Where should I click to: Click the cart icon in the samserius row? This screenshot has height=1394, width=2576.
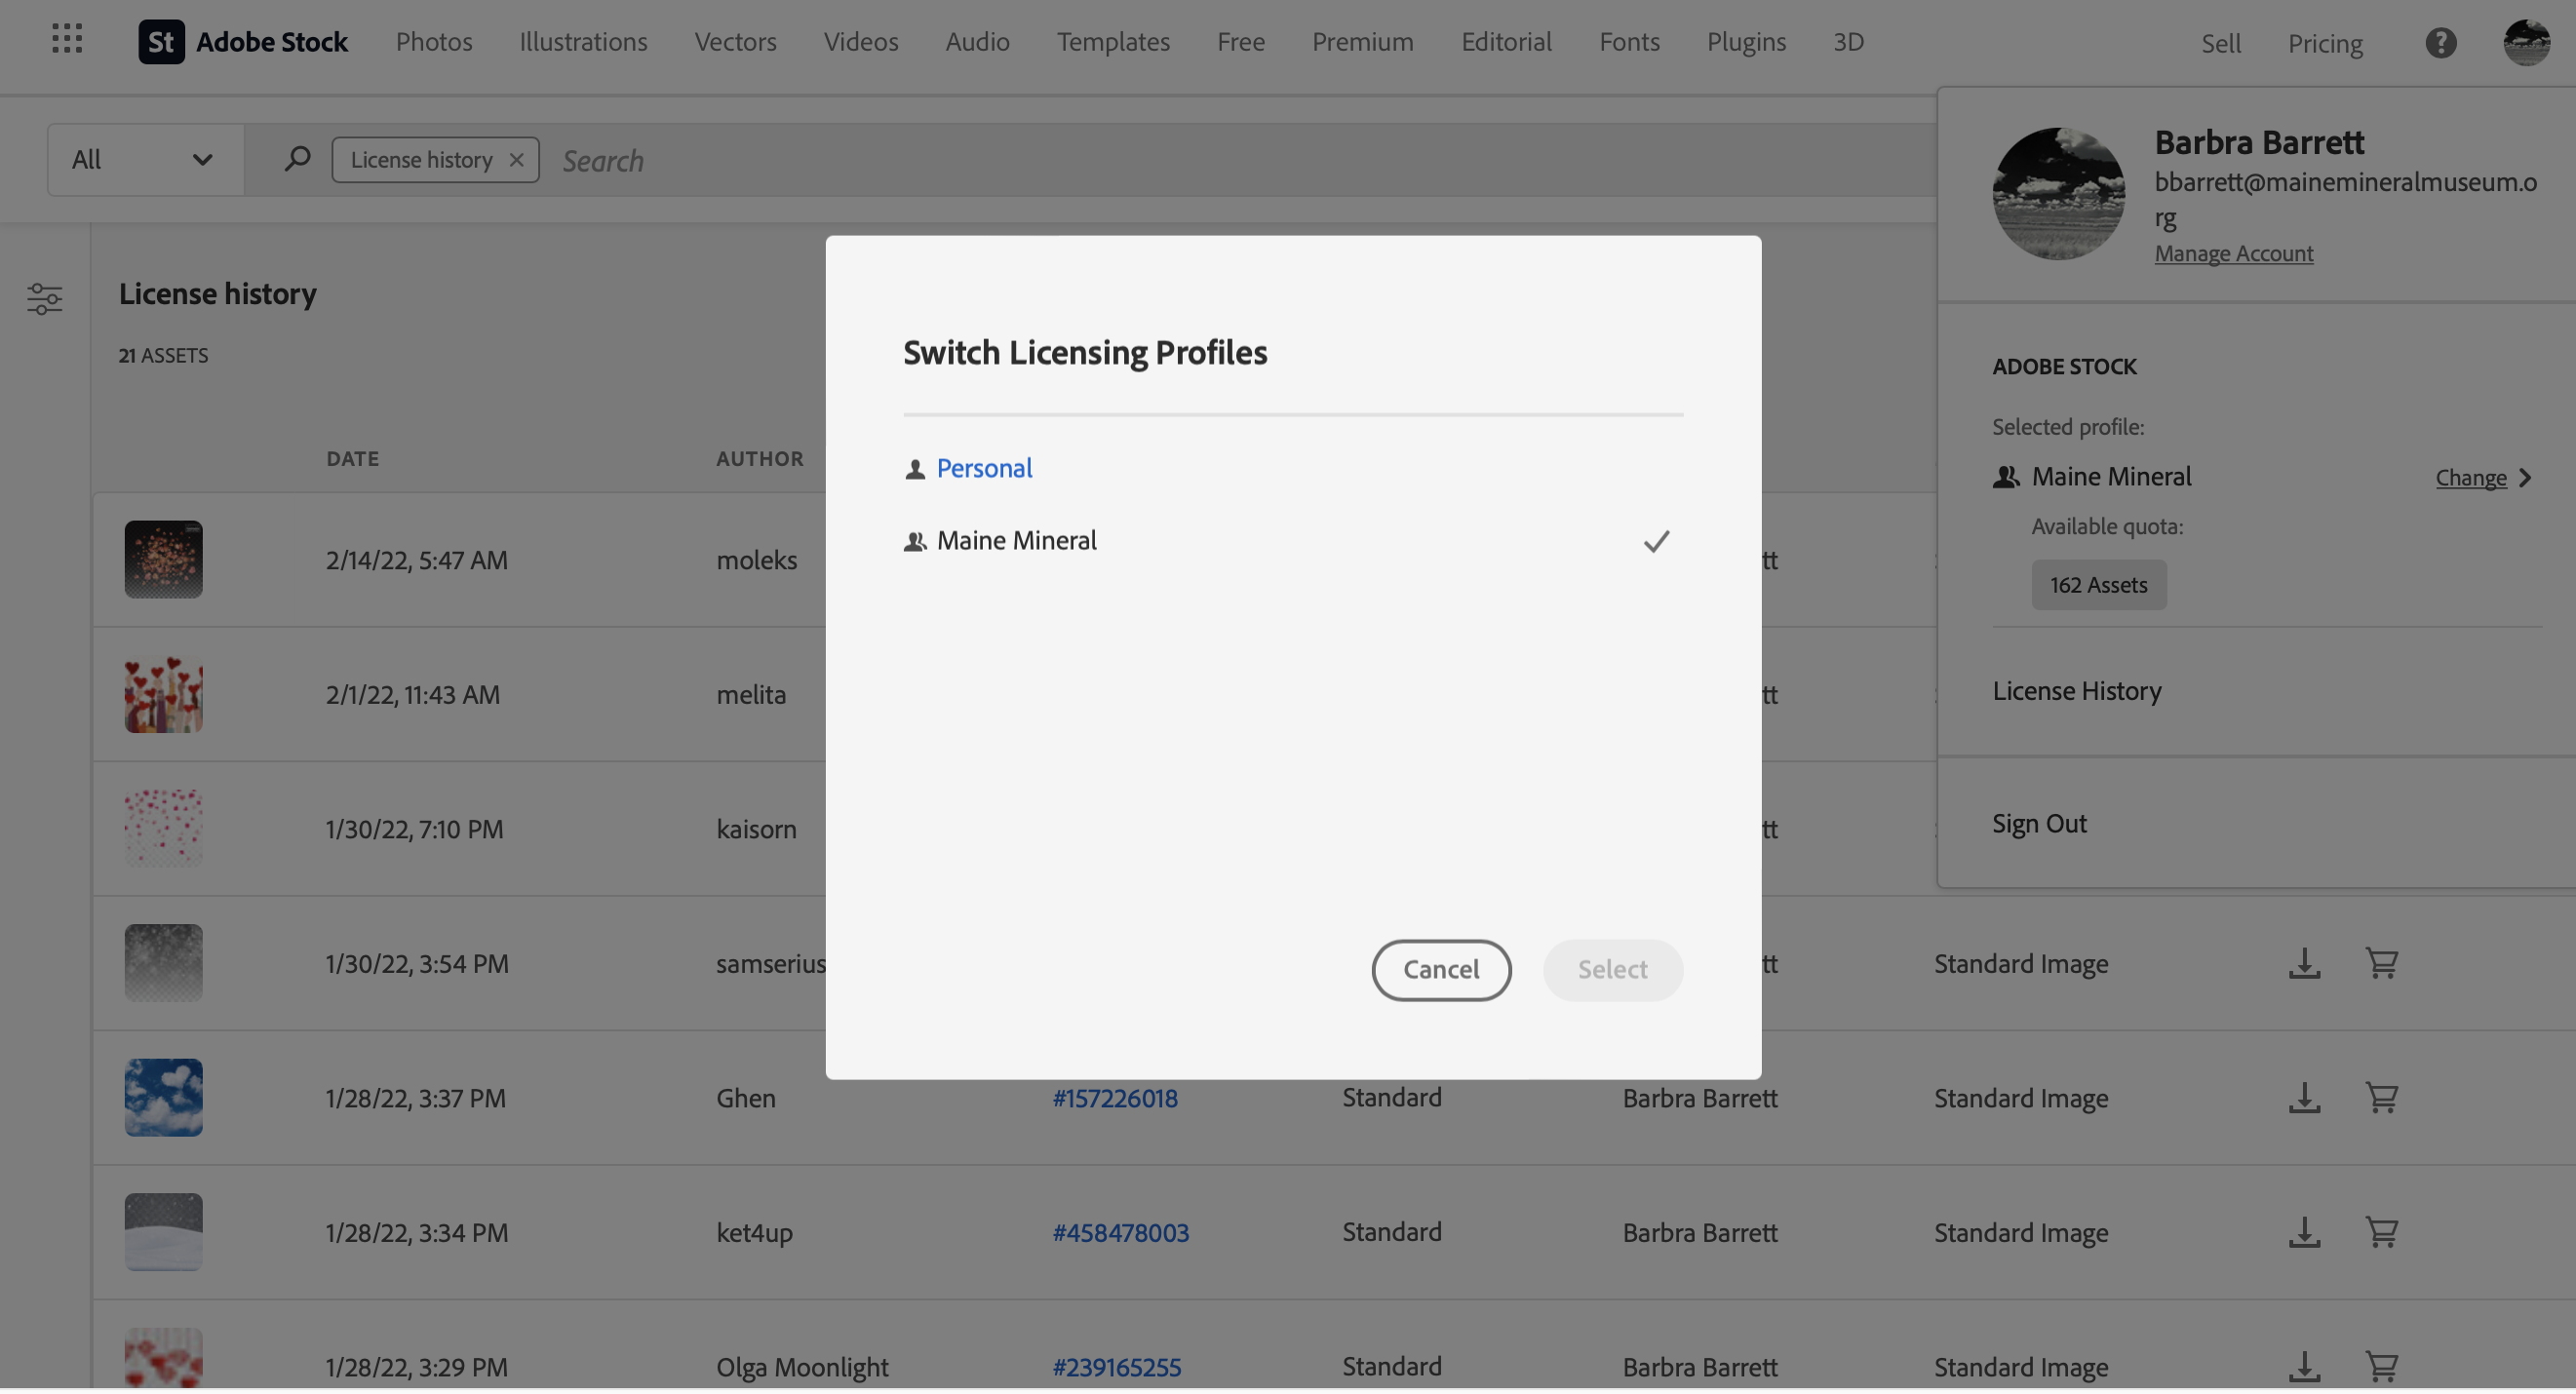click(2383, 963)
